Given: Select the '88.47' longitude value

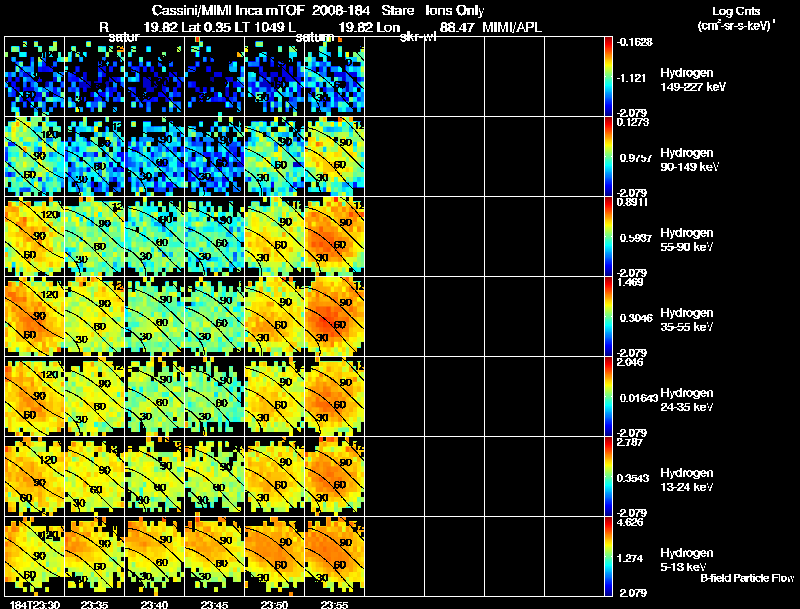Looking at the screenshot, I should coord(457,28).
